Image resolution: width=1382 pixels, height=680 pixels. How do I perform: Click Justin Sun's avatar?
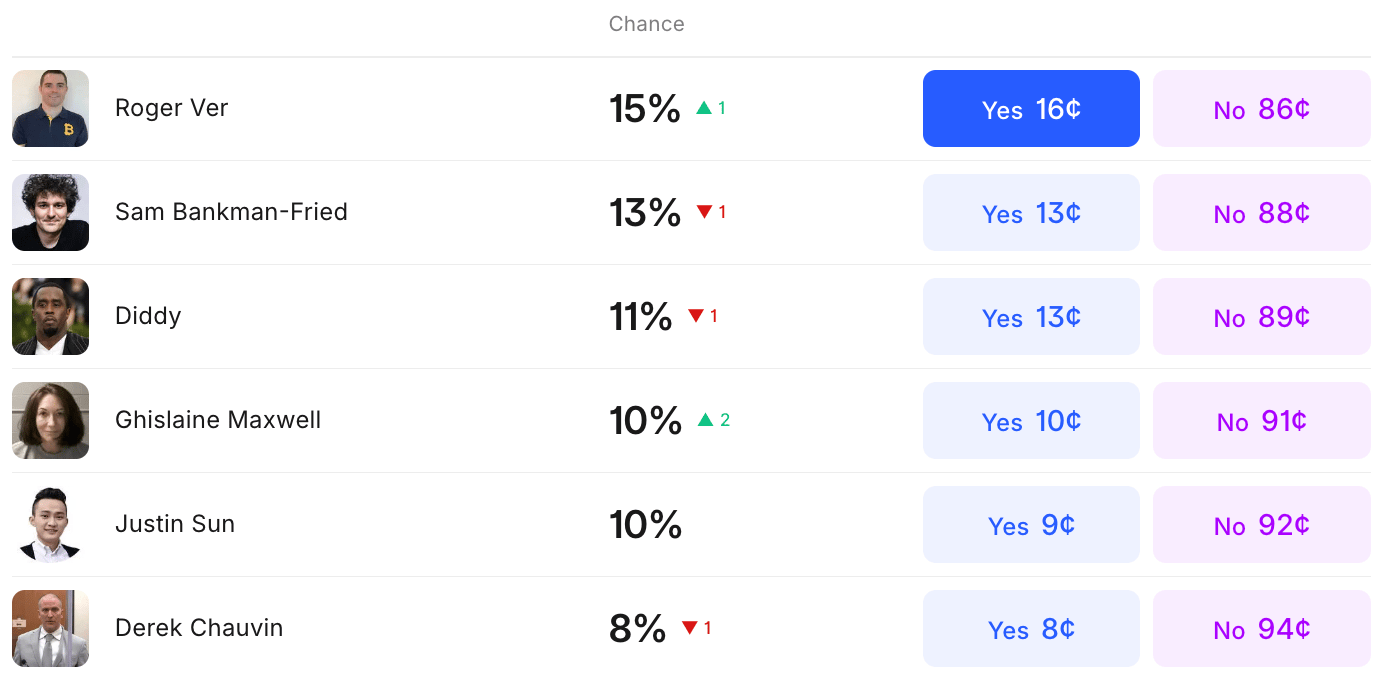[x=50, y=524]
